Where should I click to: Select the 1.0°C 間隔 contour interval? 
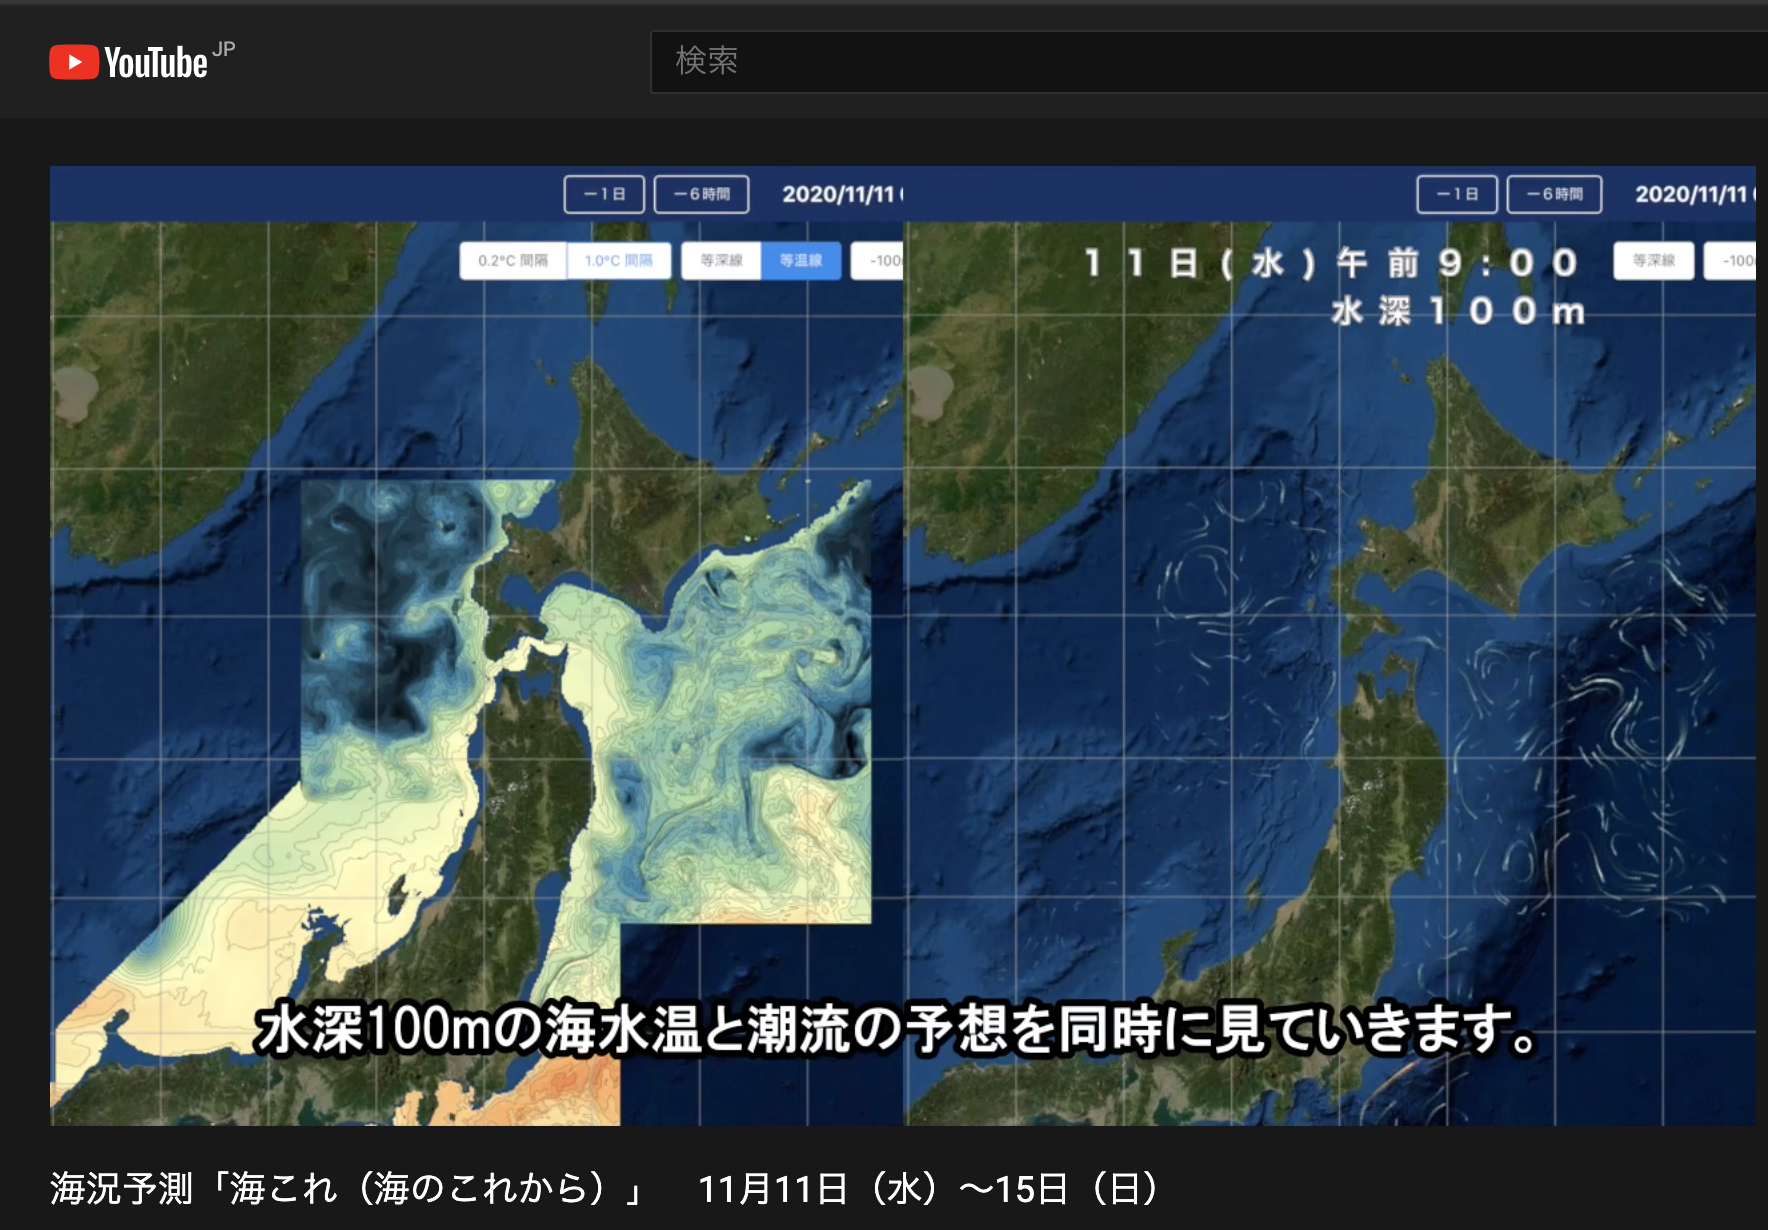(618, 260)
